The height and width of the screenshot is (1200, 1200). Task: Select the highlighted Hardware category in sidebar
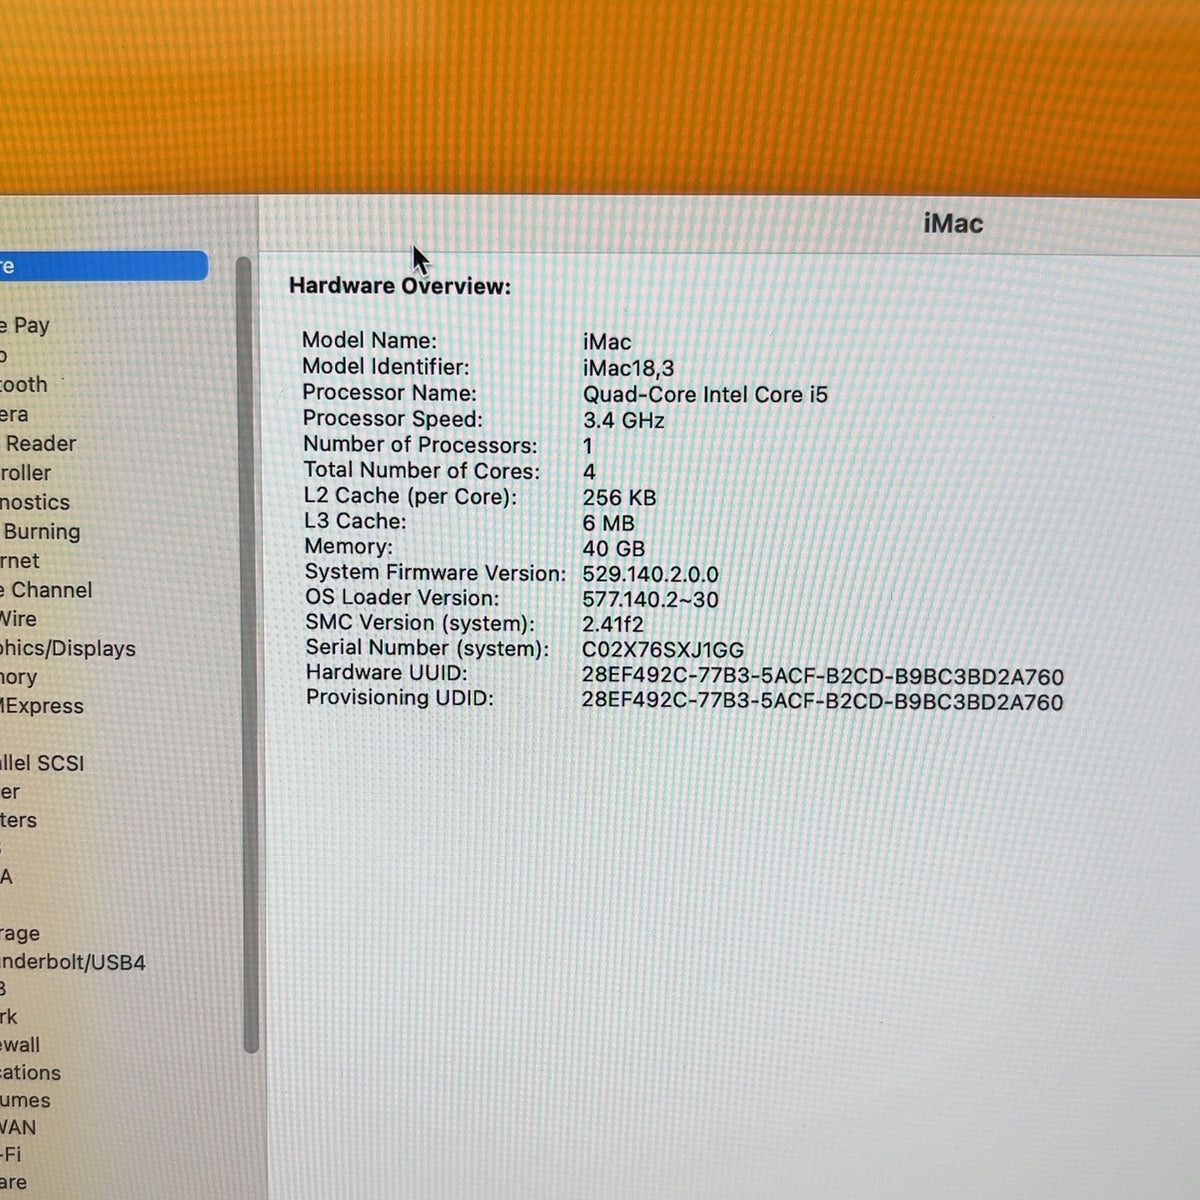point(102,266)
